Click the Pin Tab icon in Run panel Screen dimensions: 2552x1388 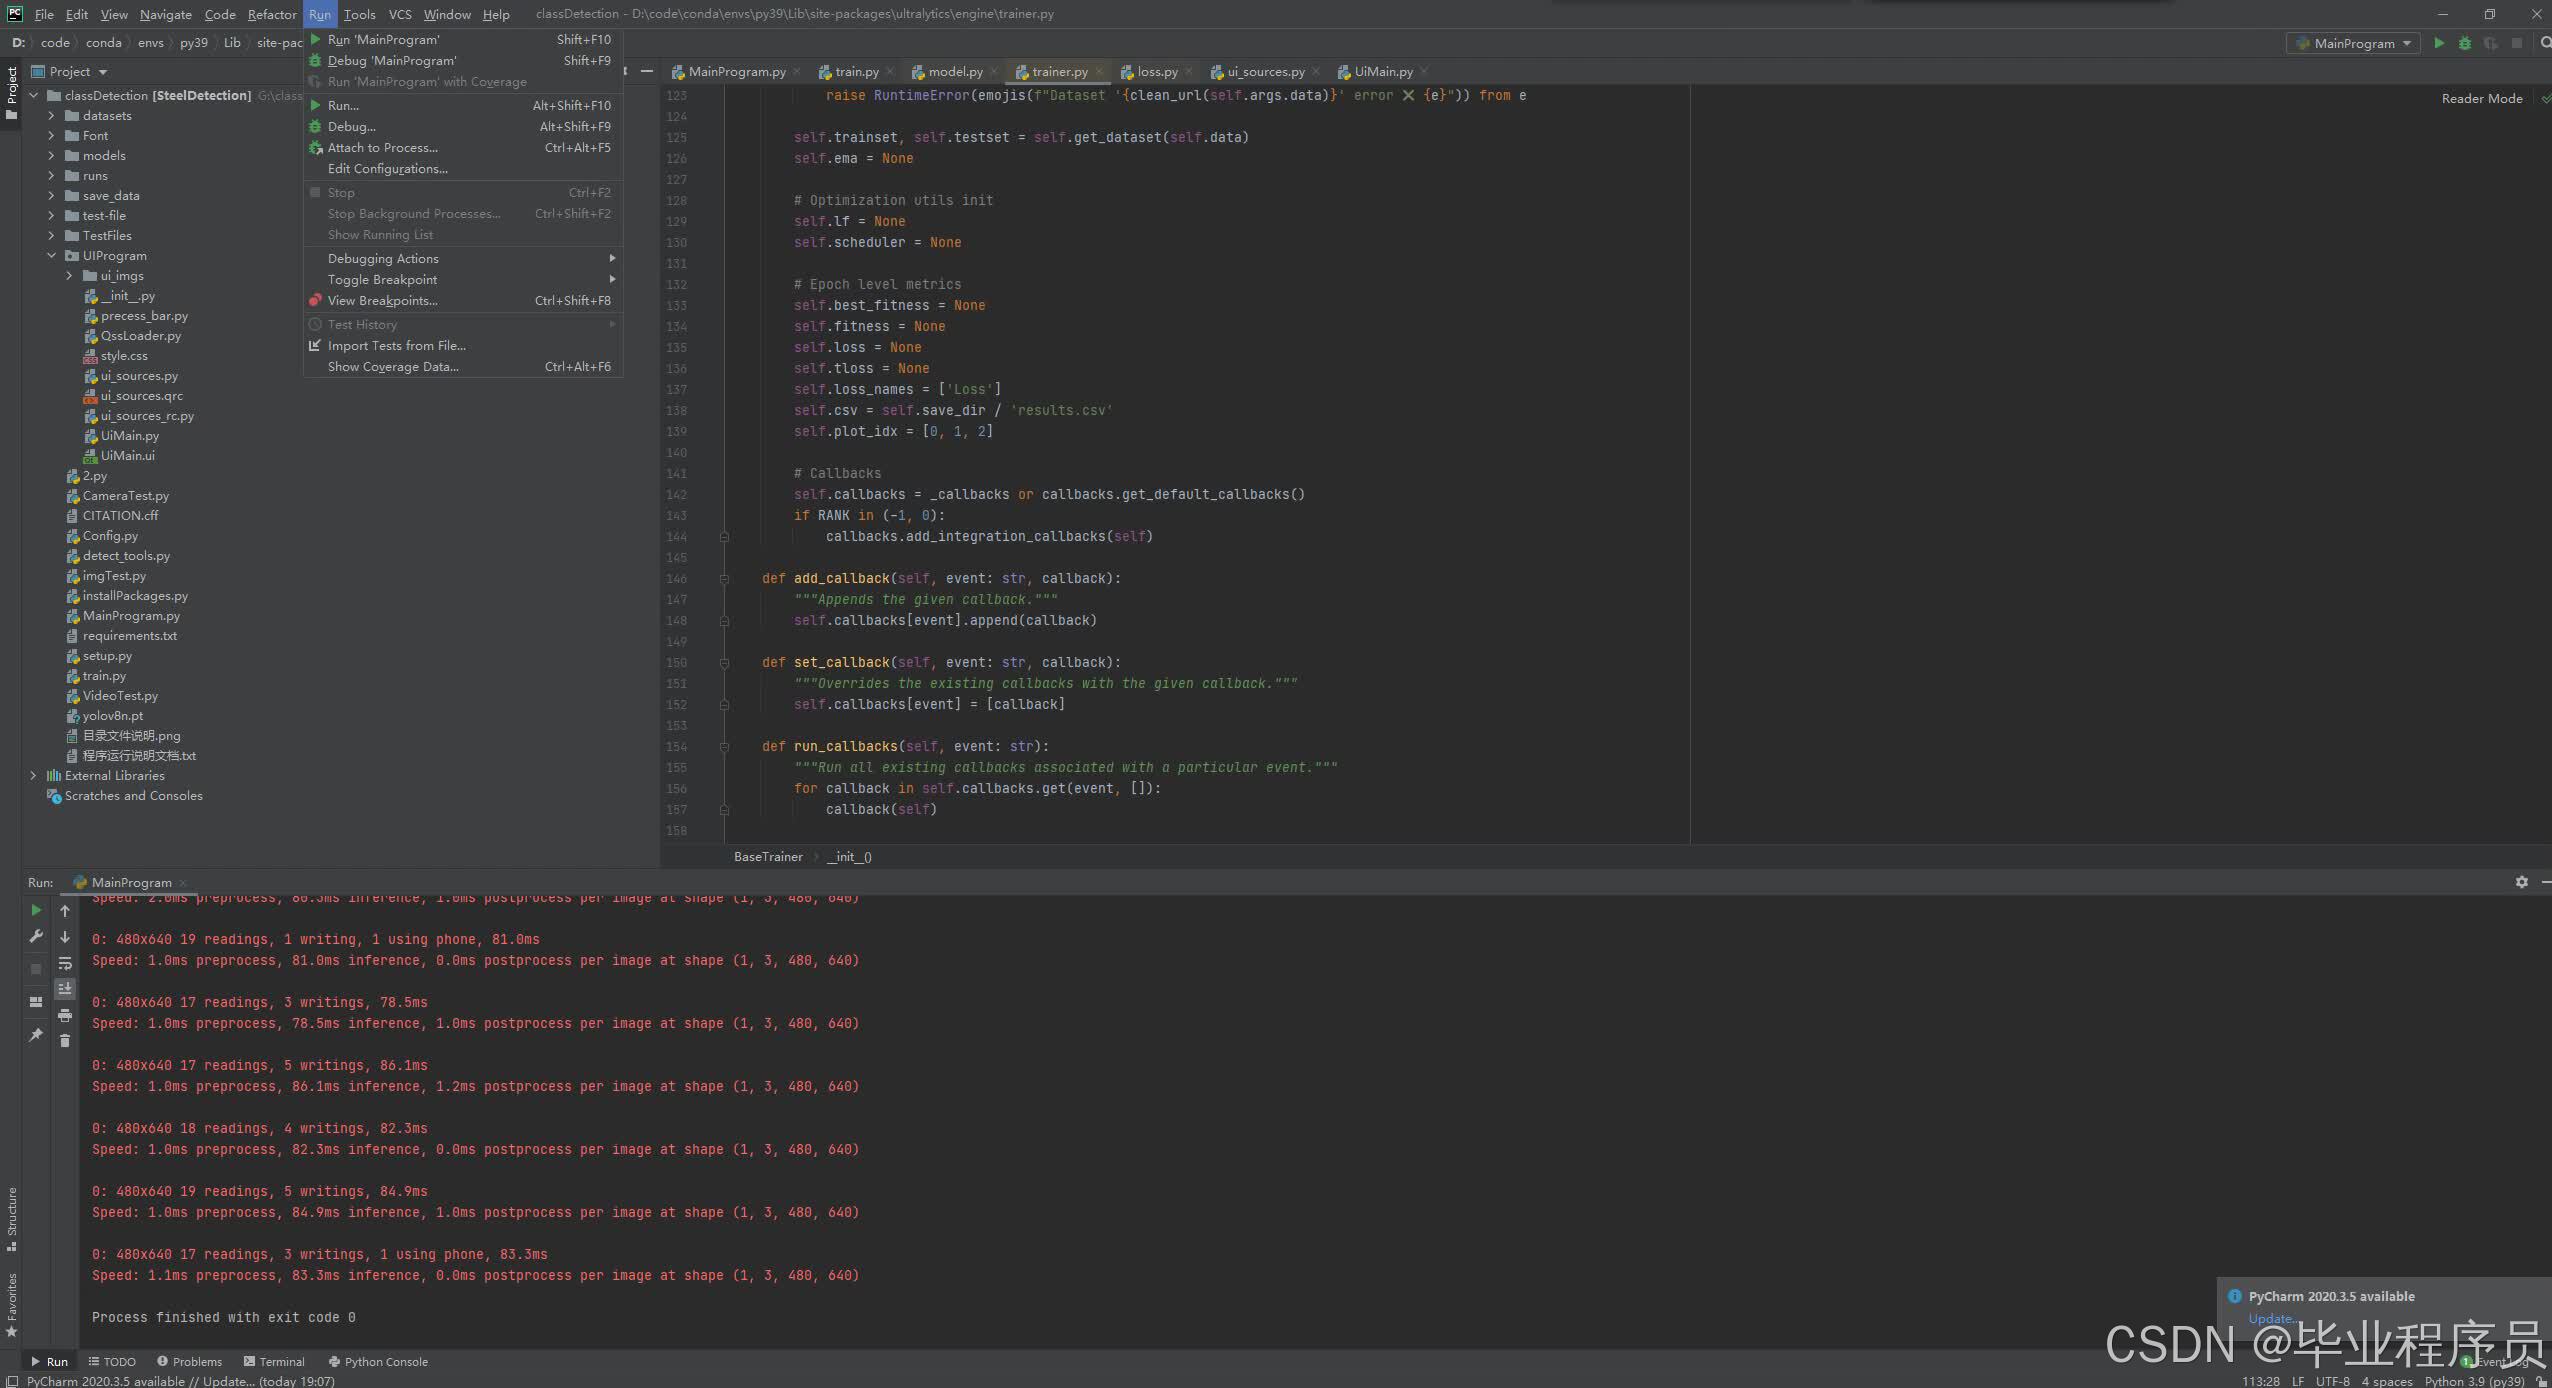[36, 1034]
